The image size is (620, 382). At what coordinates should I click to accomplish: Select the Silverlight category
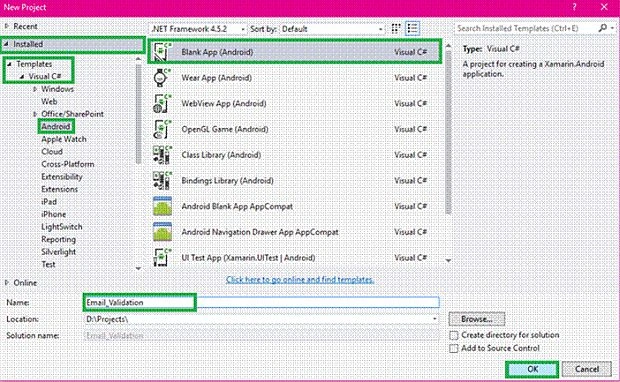point(59,252)
